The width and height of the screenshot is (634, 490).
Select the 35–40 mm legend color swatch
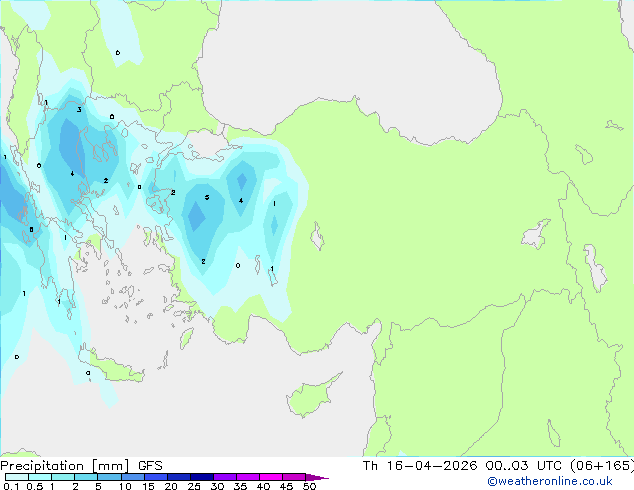247,477
